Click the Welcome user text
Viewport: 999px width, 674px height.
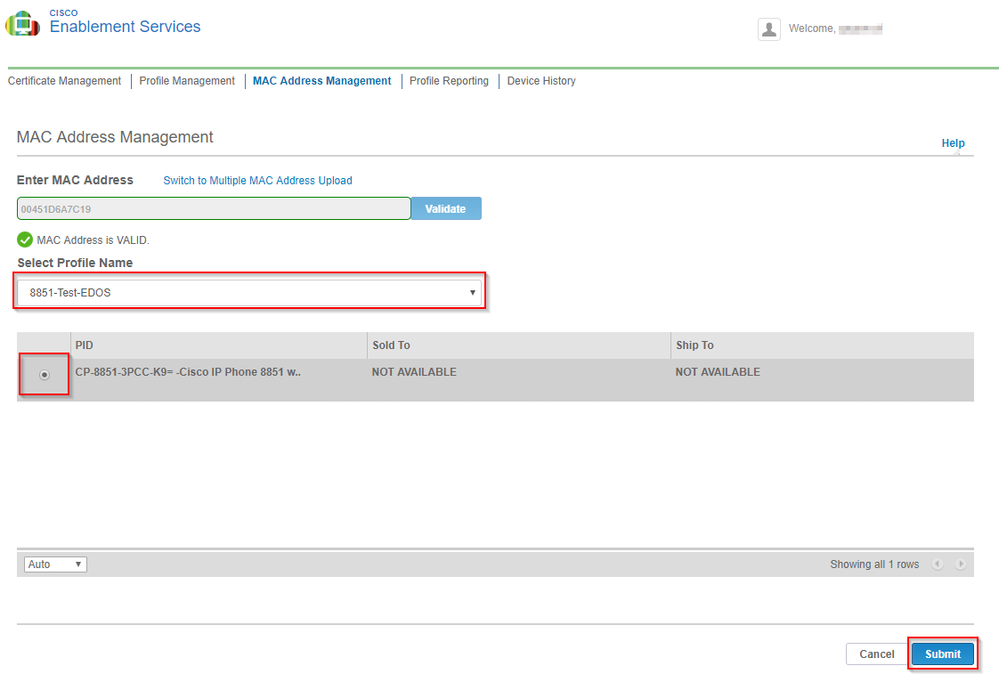(835, 29)
